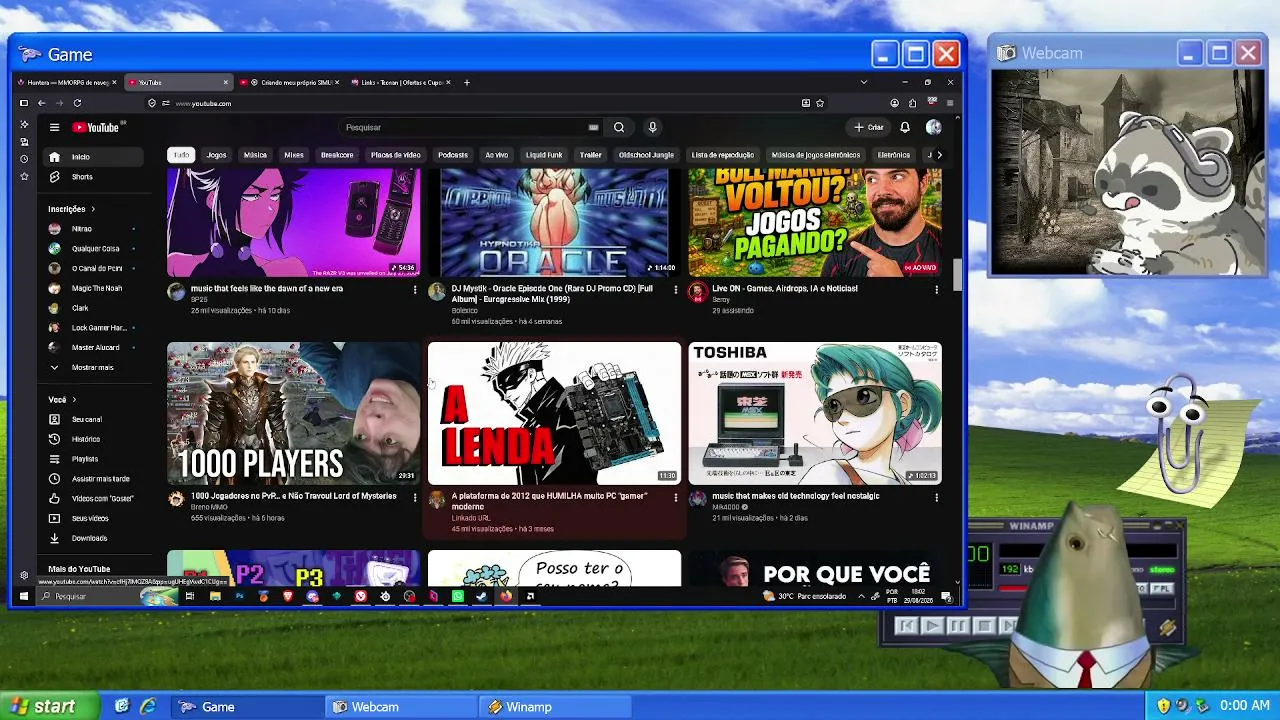
Task: Open the on-screen keyboard icon in search box
Action: pos(593,127)
